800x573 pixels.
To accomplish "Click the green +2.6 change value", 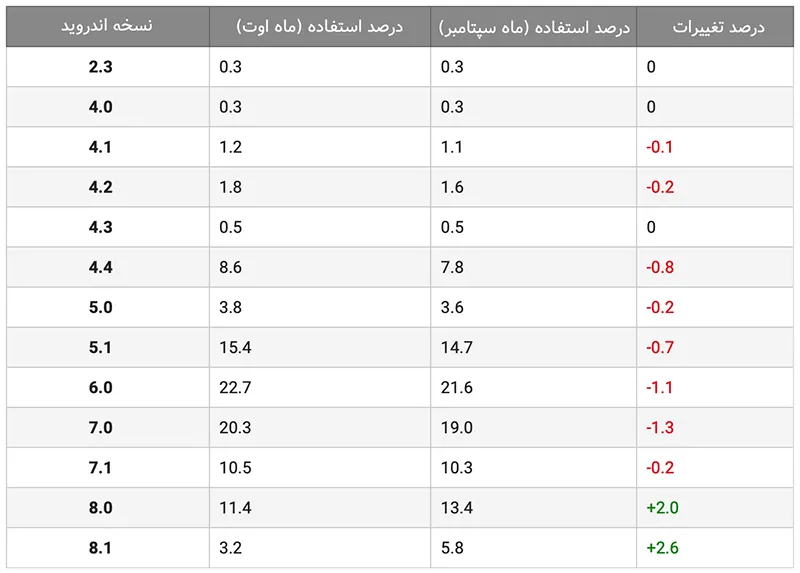I will point(662,547).
